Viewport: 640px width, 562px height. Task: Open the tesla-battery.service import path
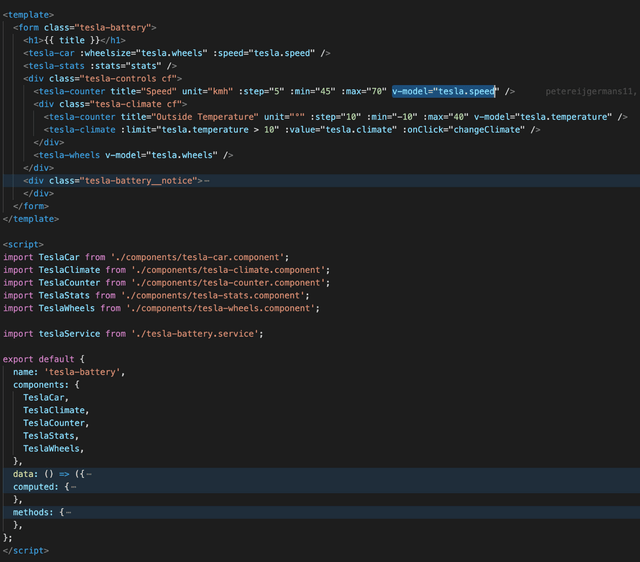click(x=195, y=334)
